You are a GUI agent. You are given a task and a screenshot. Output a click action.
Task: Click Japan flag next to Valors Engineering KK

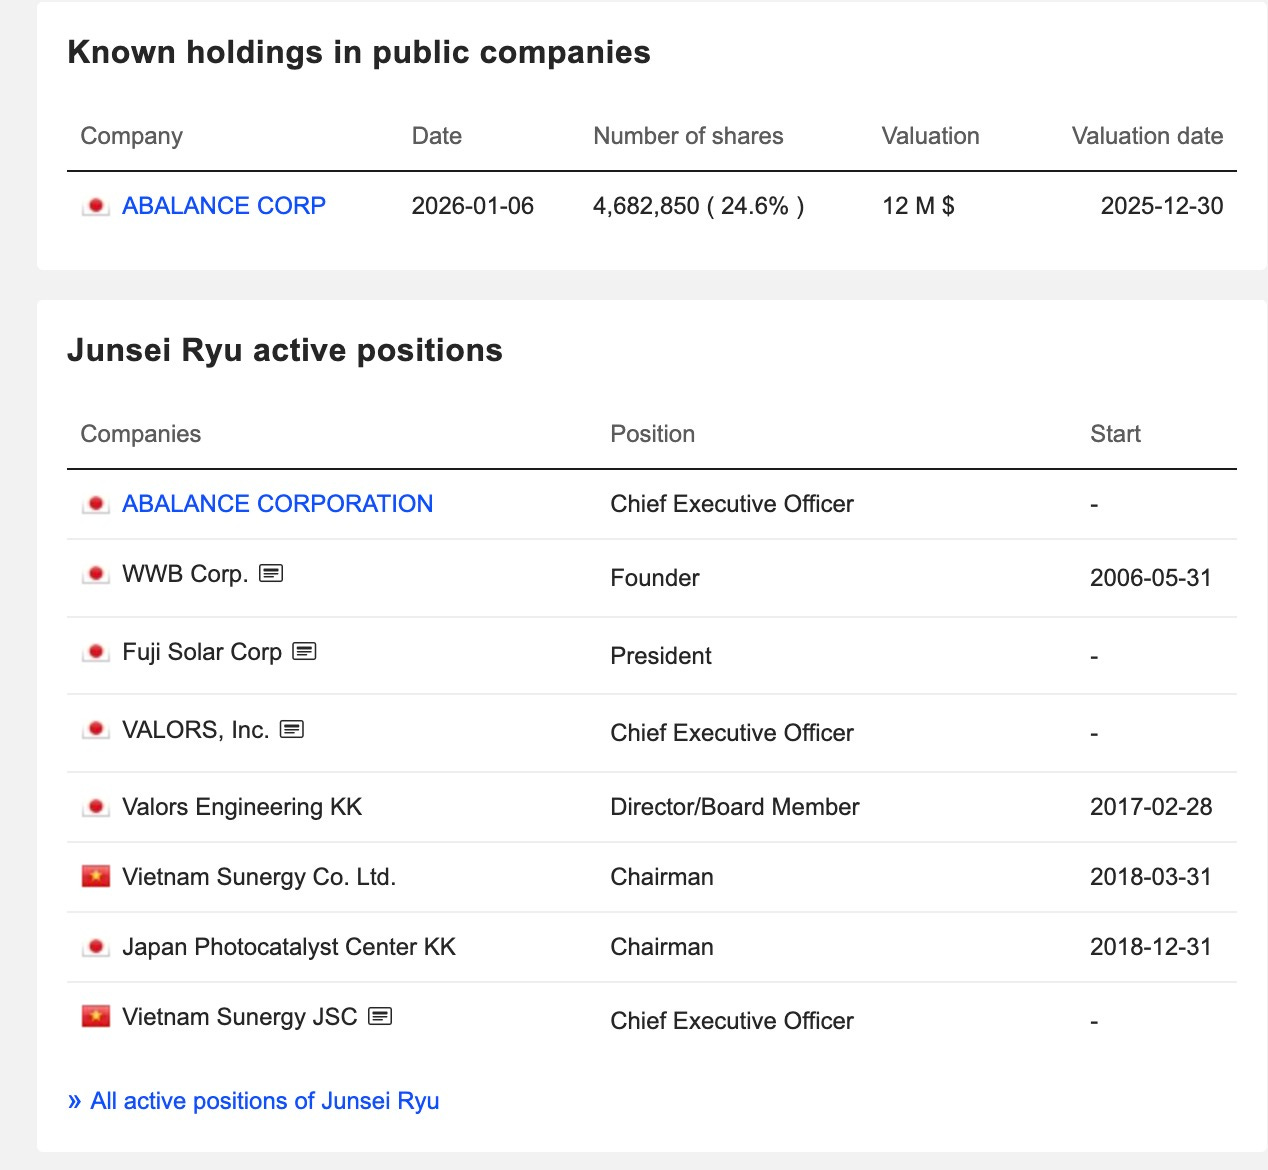pos(96,807)
